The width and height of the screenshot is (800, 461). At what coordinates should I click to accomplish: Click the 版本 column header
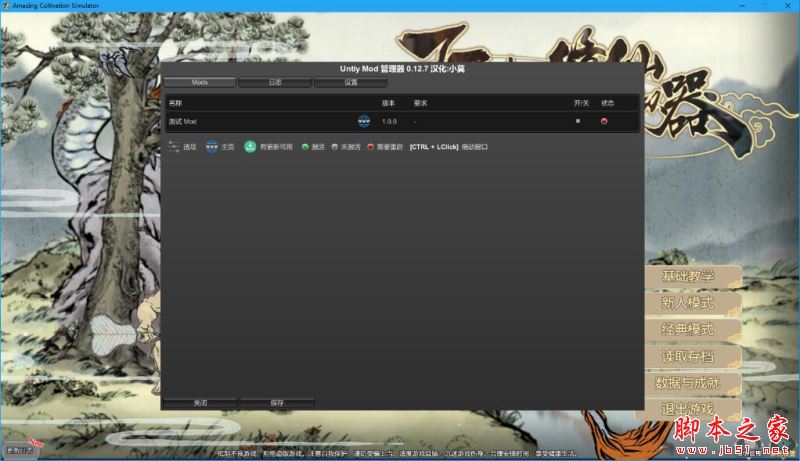[x=388, y=103]
